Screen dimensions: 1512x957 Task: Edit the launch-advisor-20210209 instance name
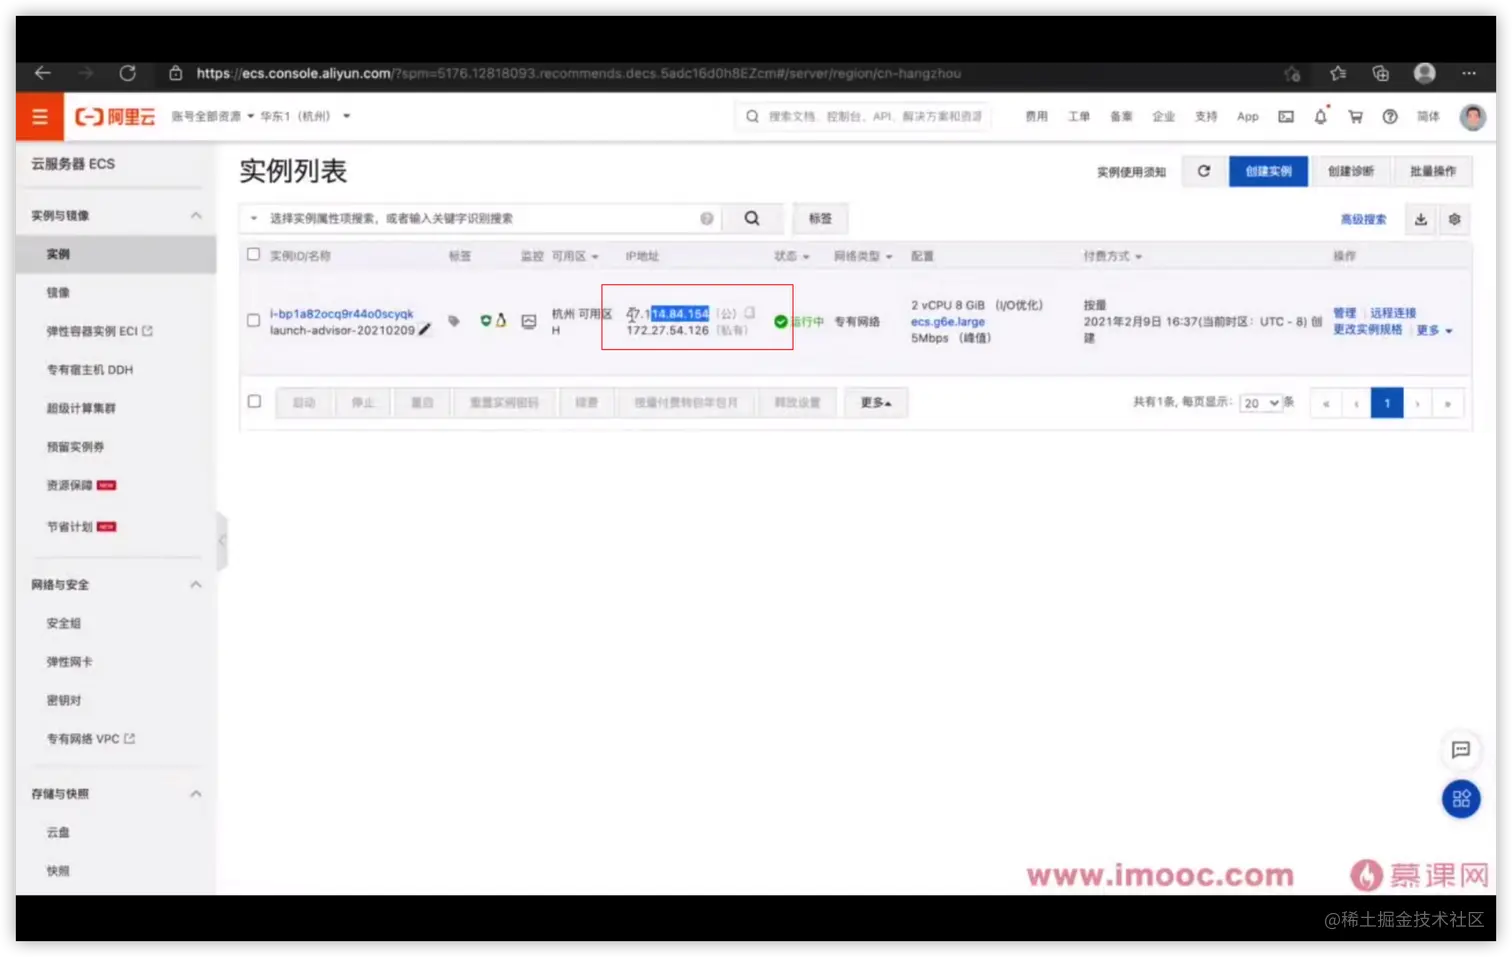pos(425,330)
